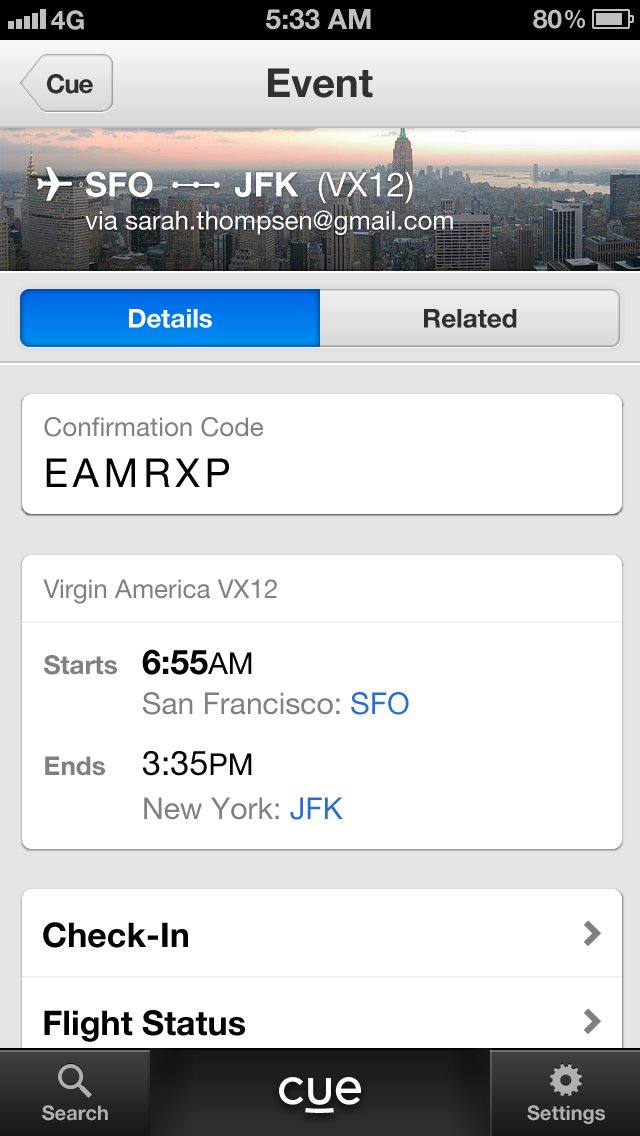Tap the Cue logo in bottom bar

(x=320, y=1091)
